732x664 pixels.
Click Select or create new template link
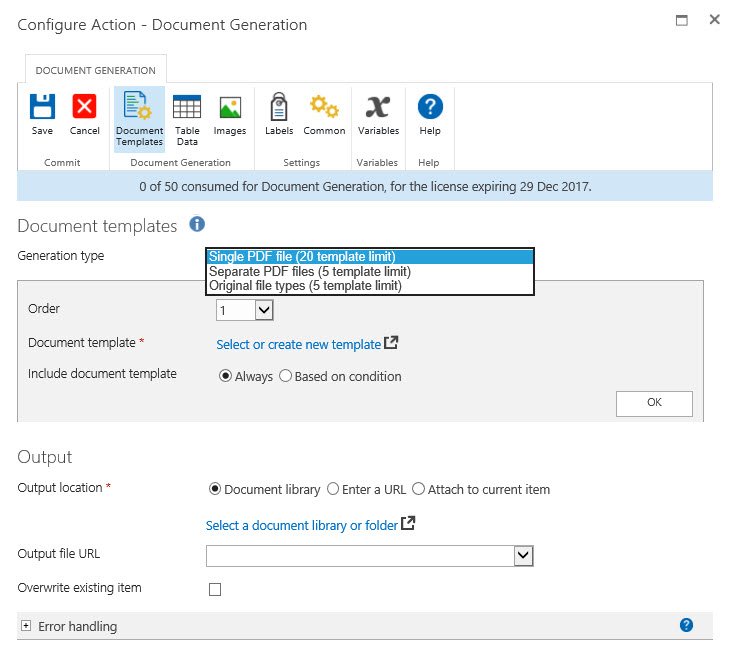tap(298, 345)
